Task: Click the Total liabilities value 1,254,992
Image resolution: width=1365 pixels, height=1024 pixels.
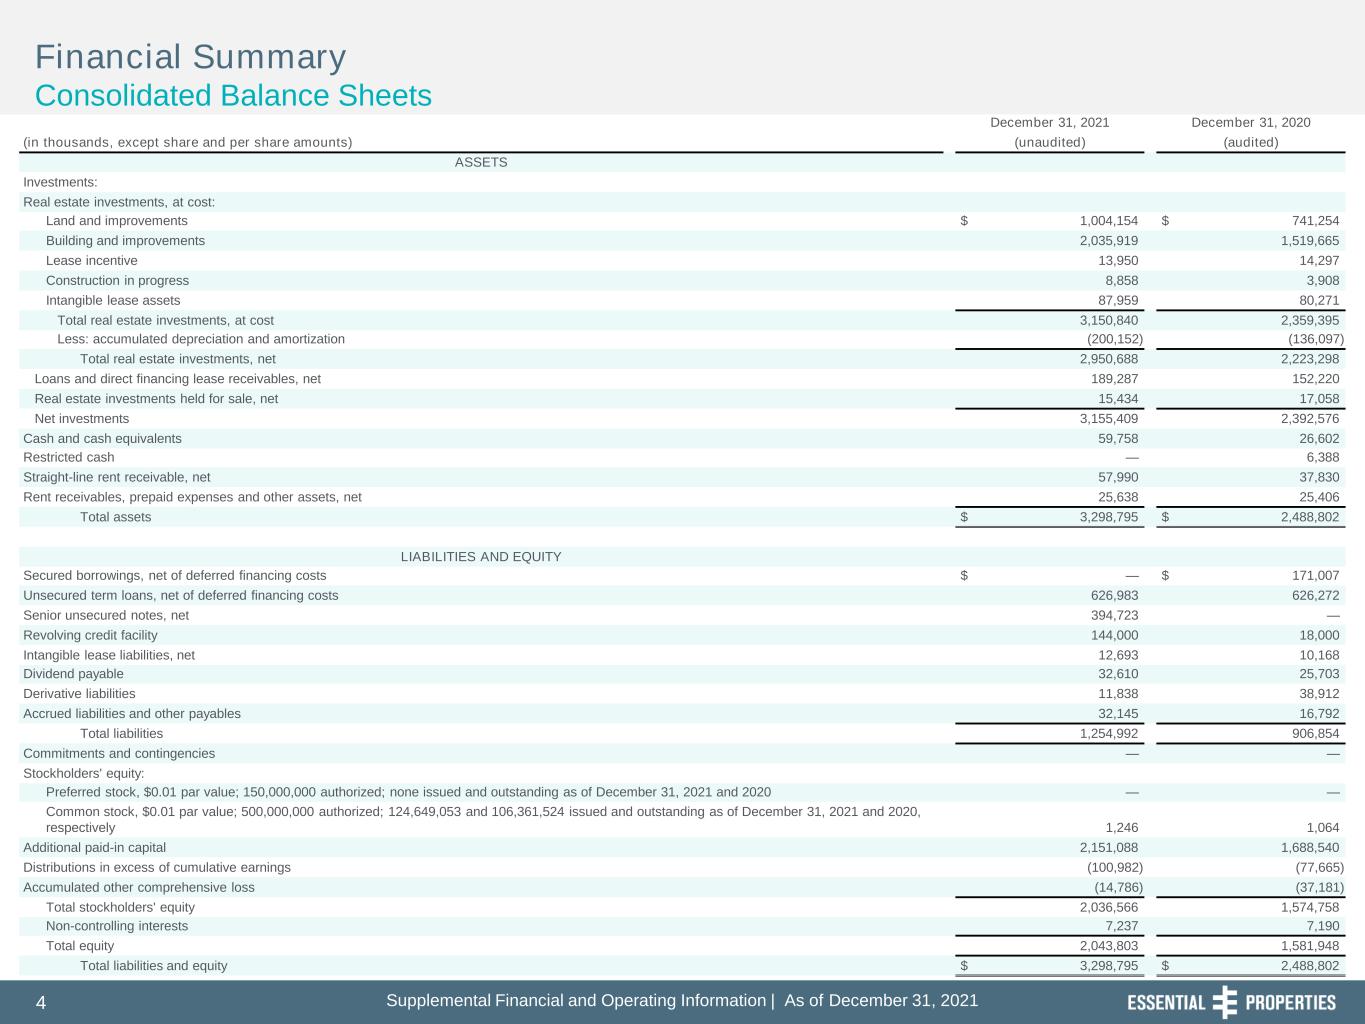Action: point(1109,733)
